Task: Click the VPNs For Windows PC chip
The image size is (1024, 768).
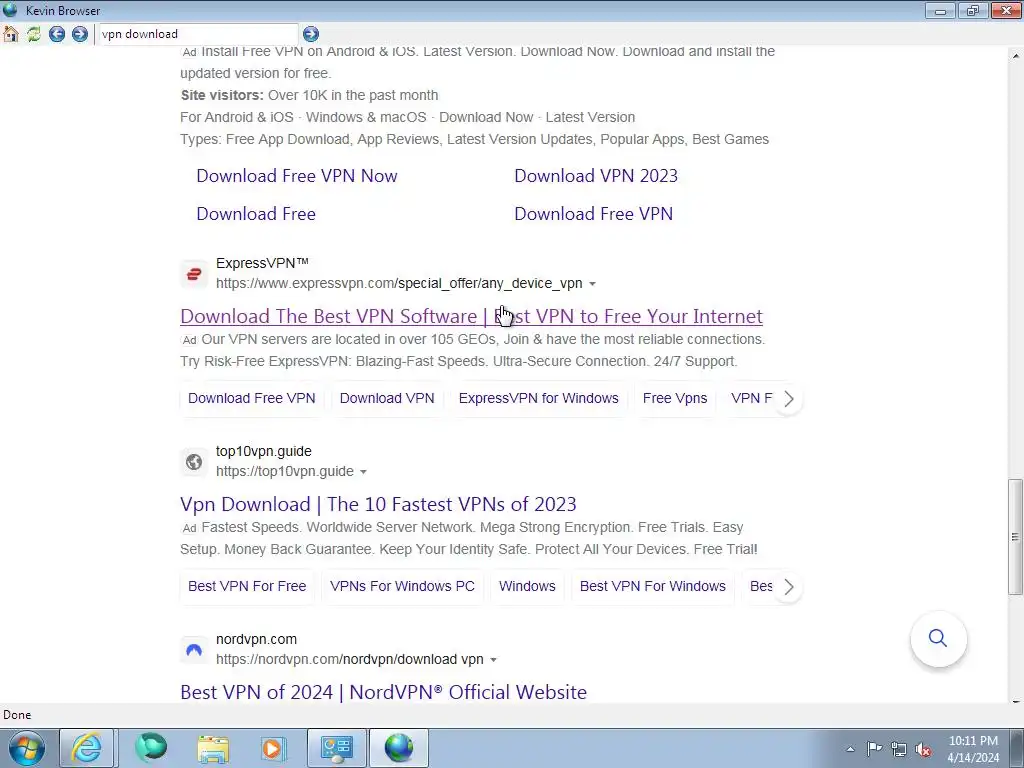Action: coord(402,586)
